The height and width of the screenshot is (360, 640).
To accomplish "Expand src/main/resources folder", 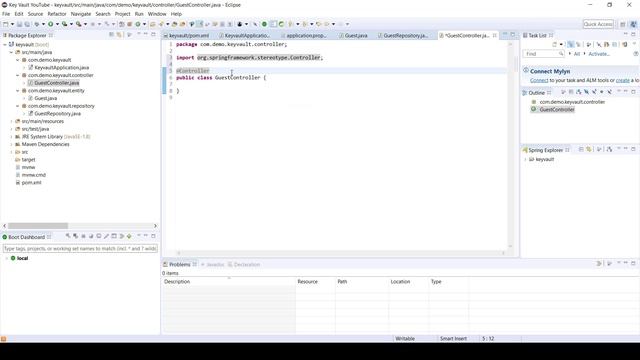I will point(11,122).
